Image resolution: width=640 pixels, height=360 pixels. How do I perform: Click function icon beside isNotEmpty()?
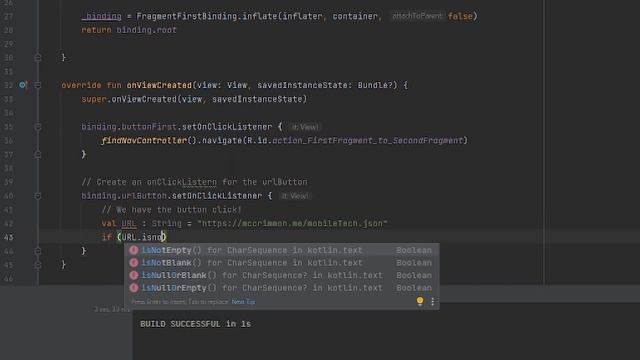(133, 250)
